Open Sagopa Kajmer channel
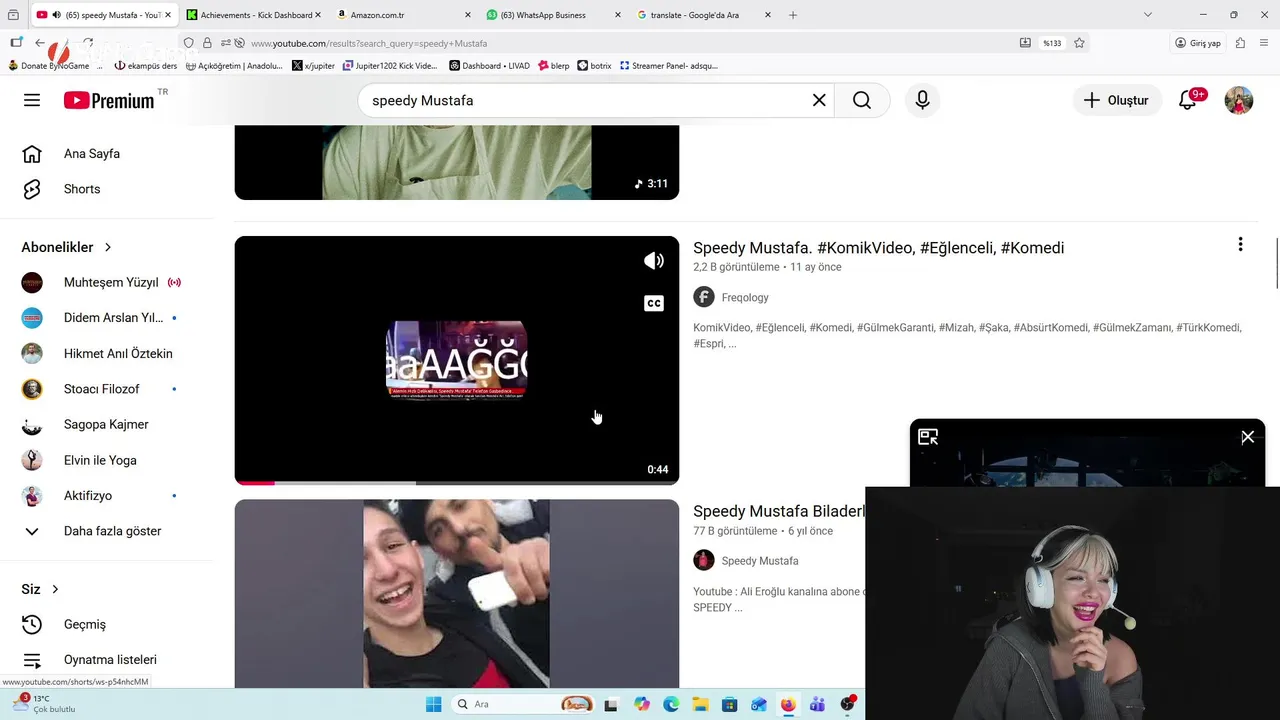 [x=107, y=425]
